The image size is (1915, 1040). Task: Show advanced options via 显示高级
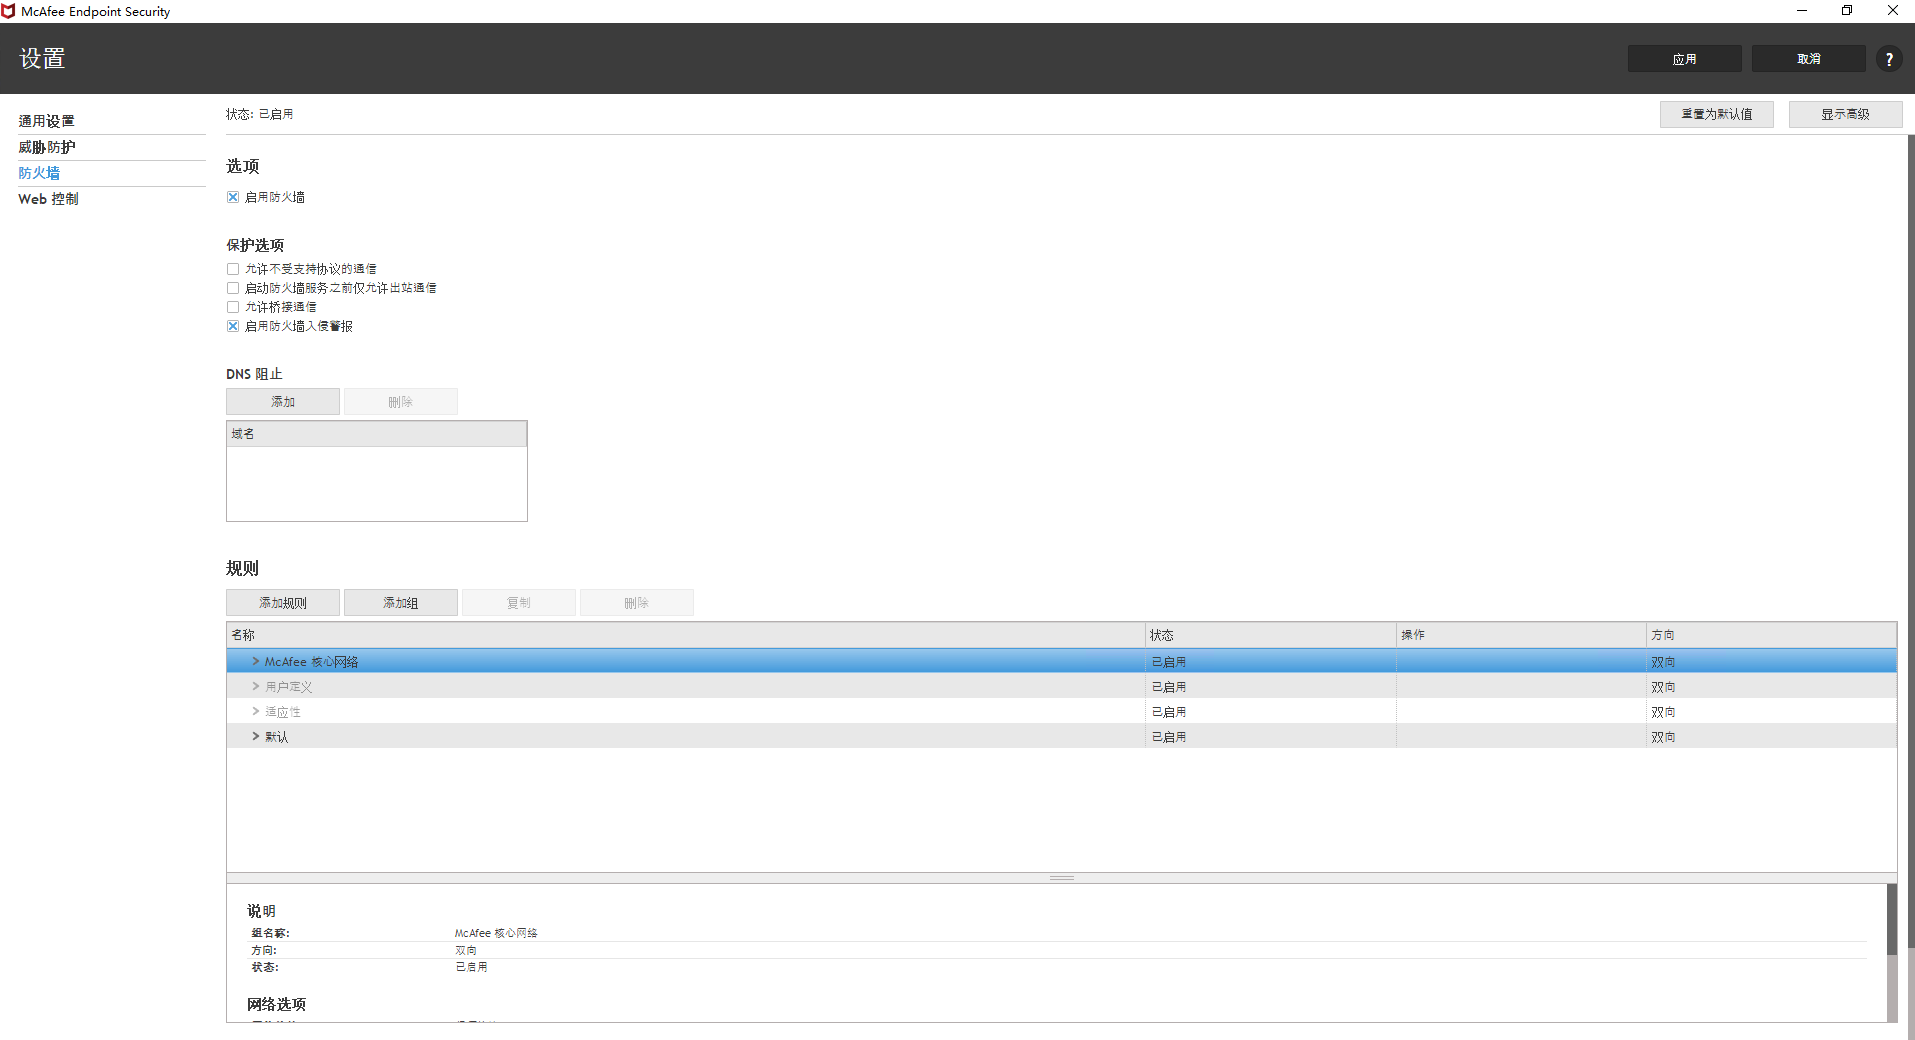tap(1845, 114)
